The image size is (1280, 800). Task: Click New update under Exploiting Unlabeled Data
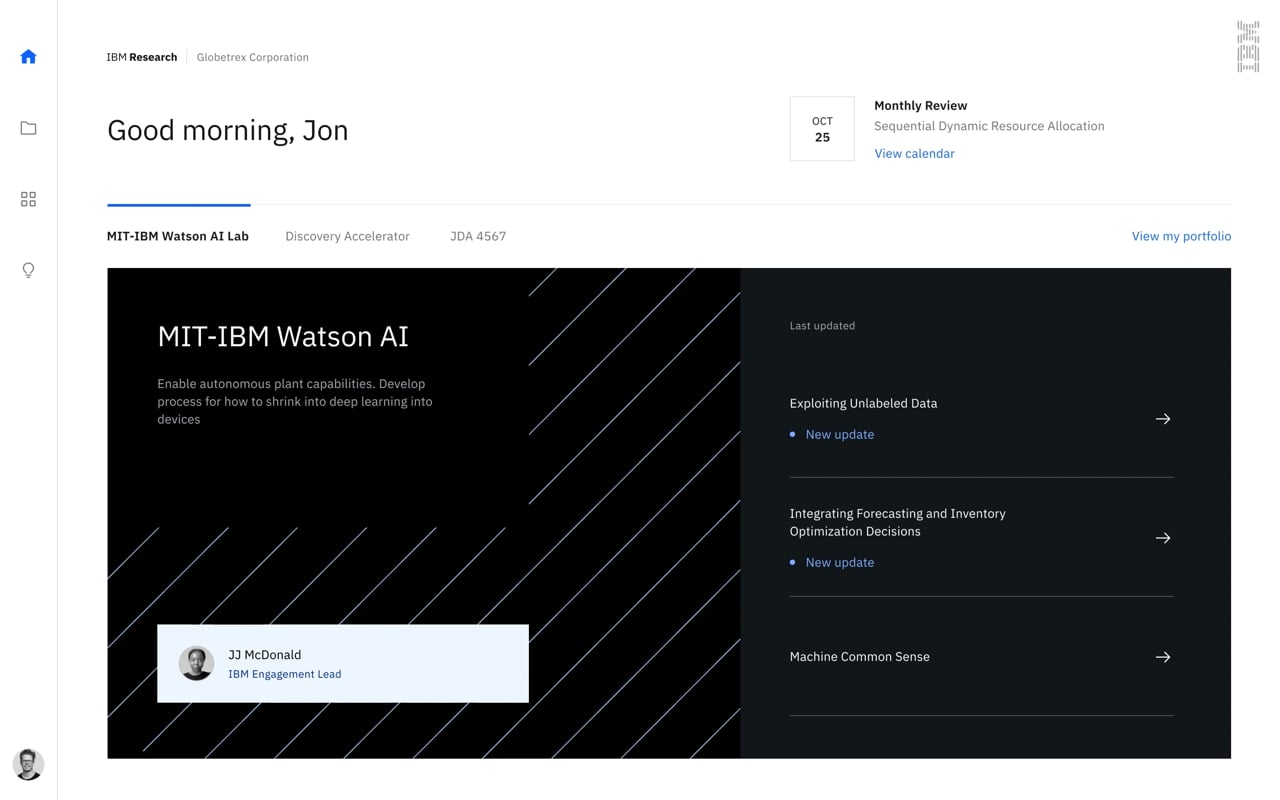click(840, 434)
